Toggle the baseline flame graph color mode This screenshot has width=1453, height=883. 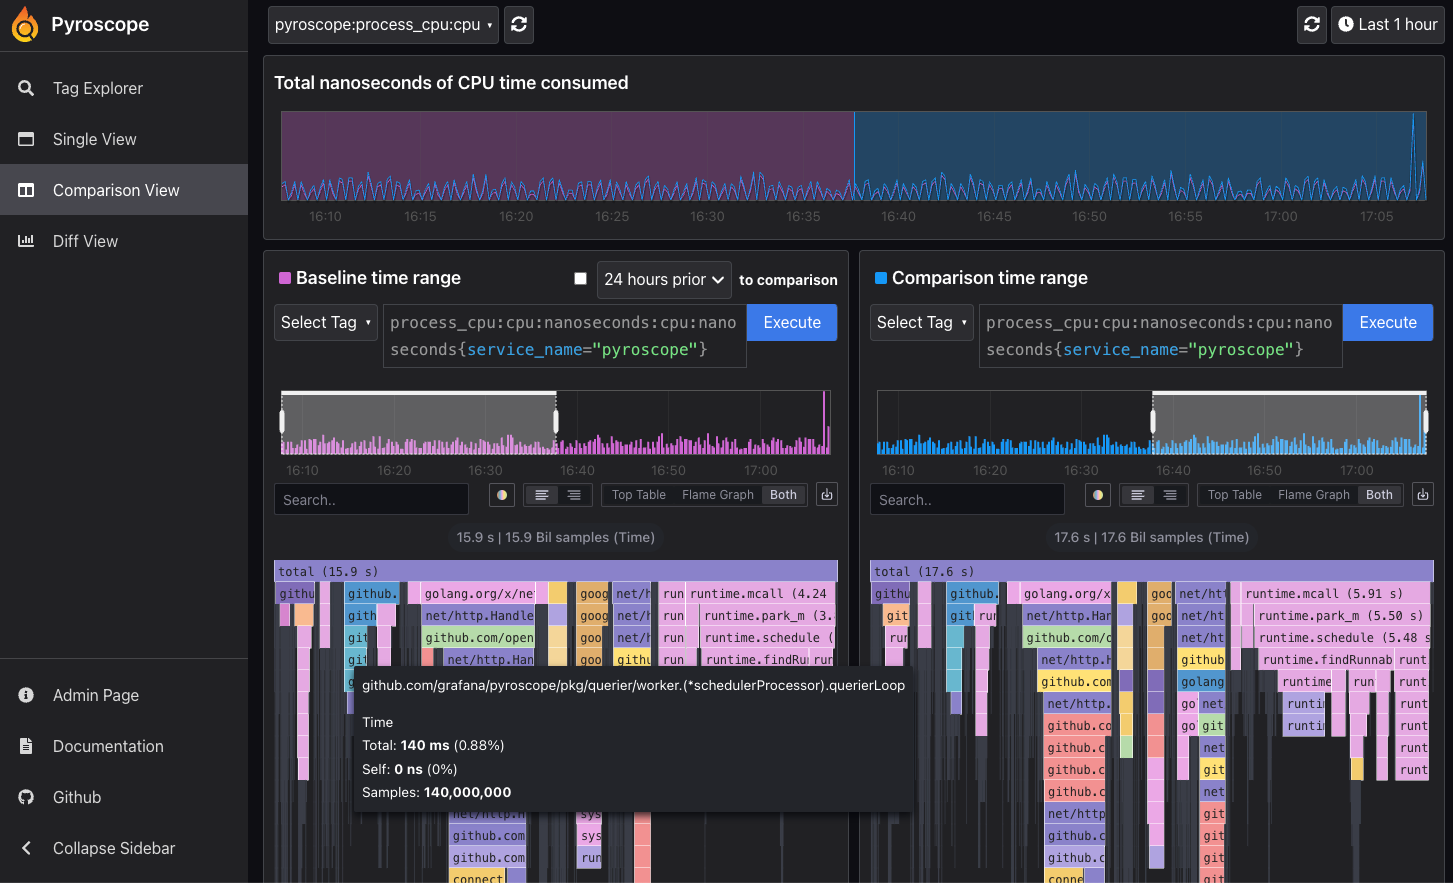[x=502, y=494]
